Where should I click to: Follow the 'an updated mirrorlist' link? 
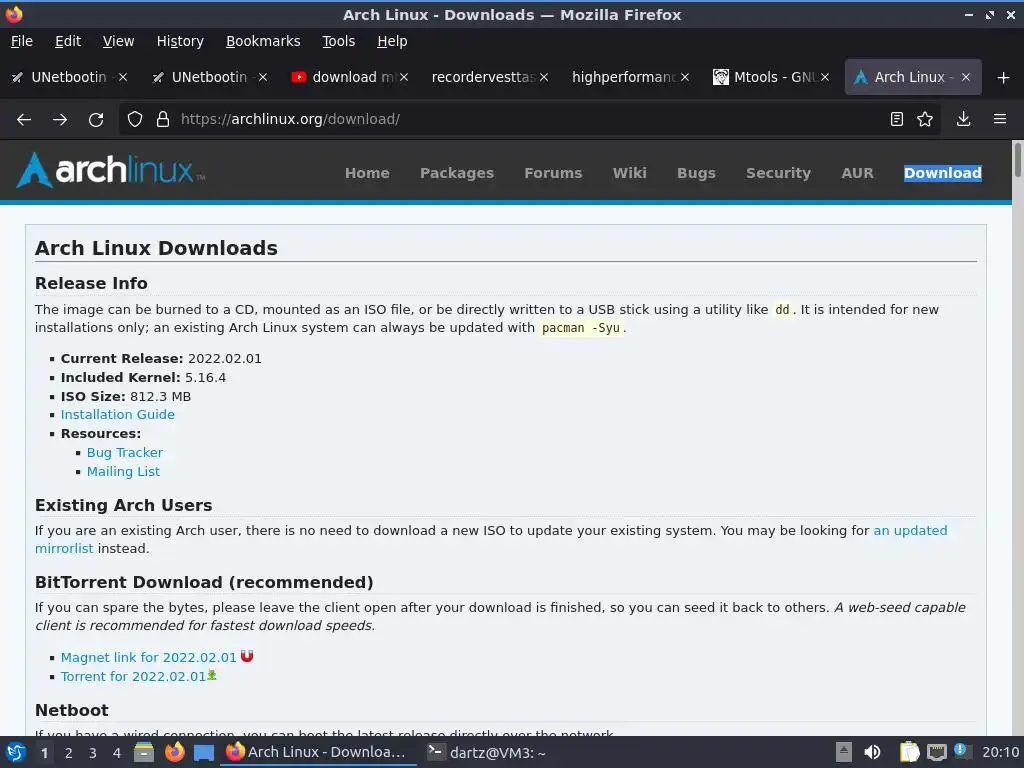click(910, 530)
